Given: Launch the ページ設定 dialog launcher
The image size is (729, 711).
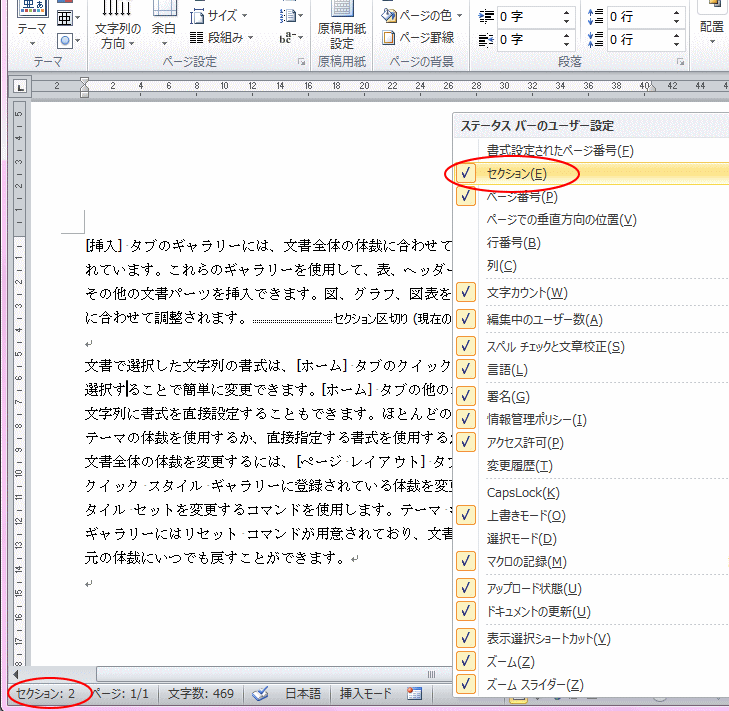Looking at the screenshot, I should pos(302,62).
